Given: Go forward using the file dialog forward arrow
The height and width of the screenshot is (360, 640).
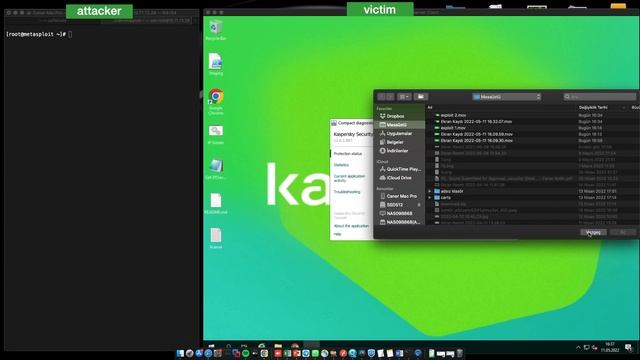Looking at the screenshot, I should coord(390,97).
